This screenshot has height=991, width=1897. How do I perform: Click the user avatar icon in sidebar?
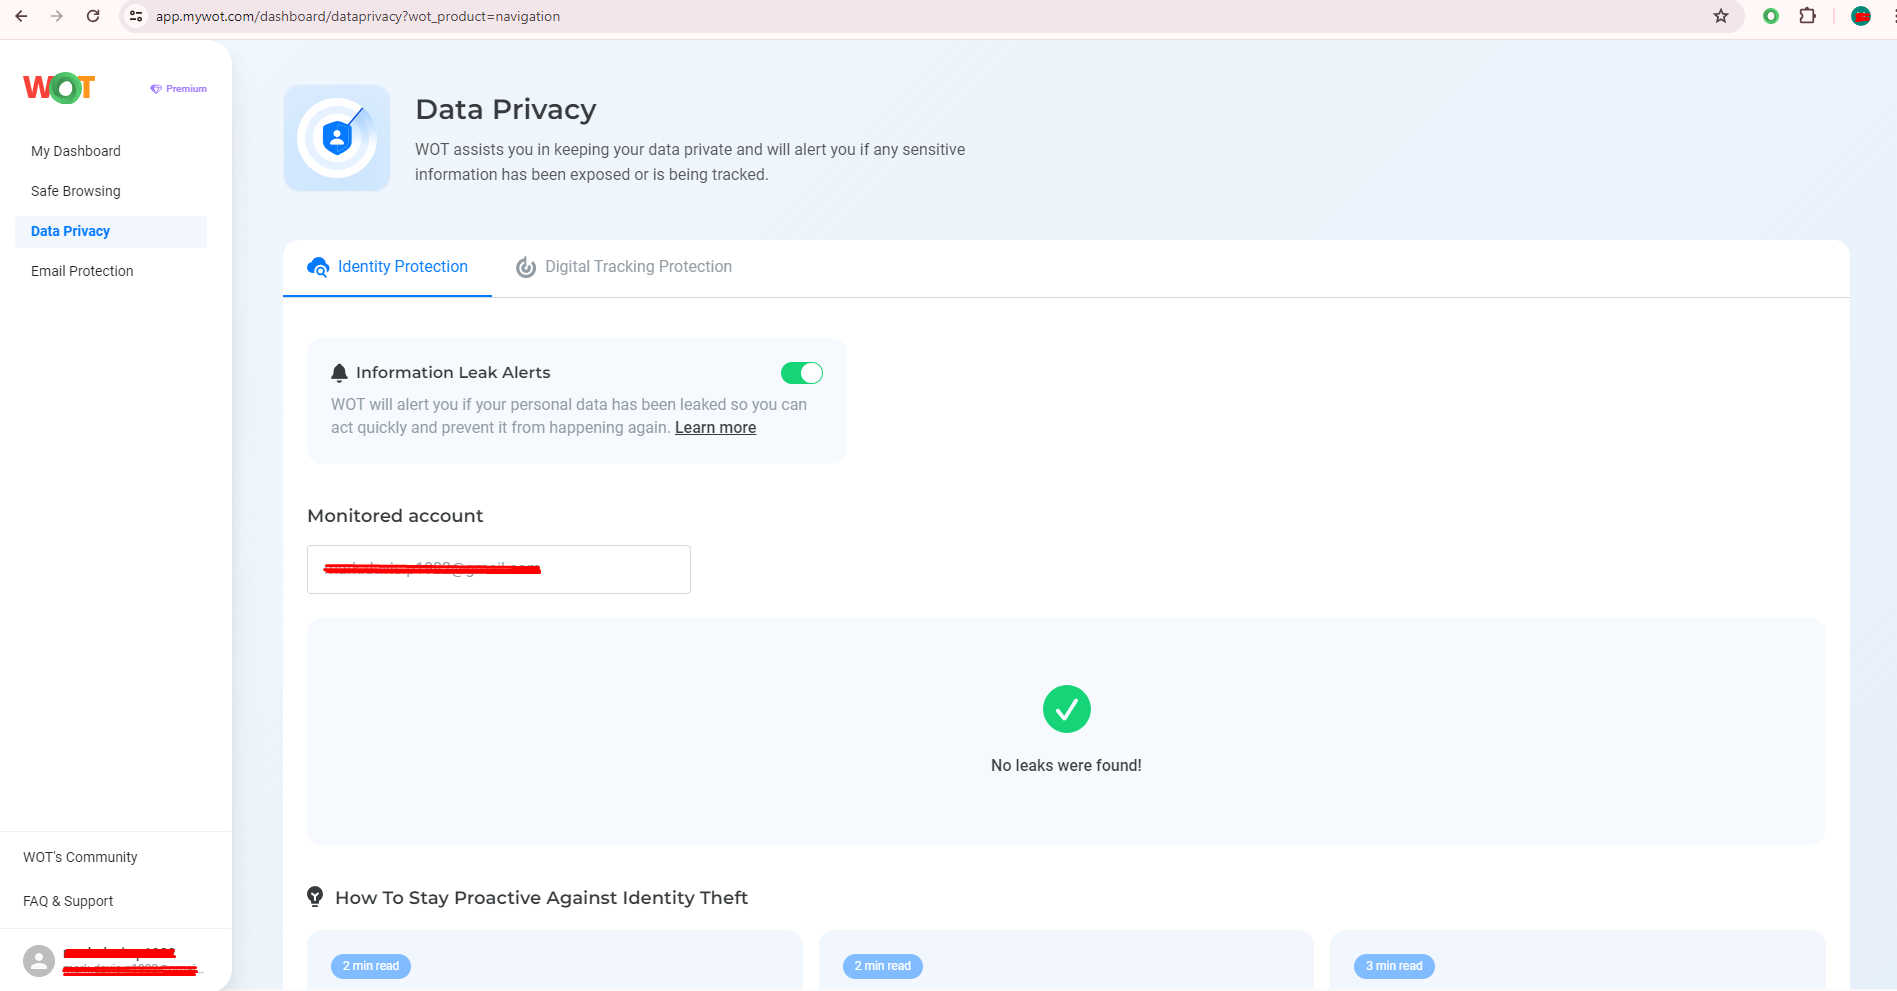coord(39,961)
